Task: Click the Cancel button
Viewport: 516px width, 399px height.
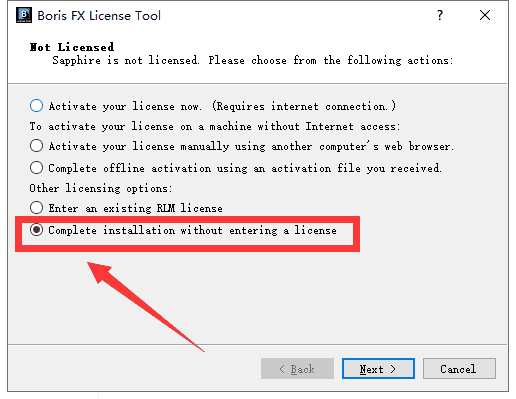Action: (459, 369)
